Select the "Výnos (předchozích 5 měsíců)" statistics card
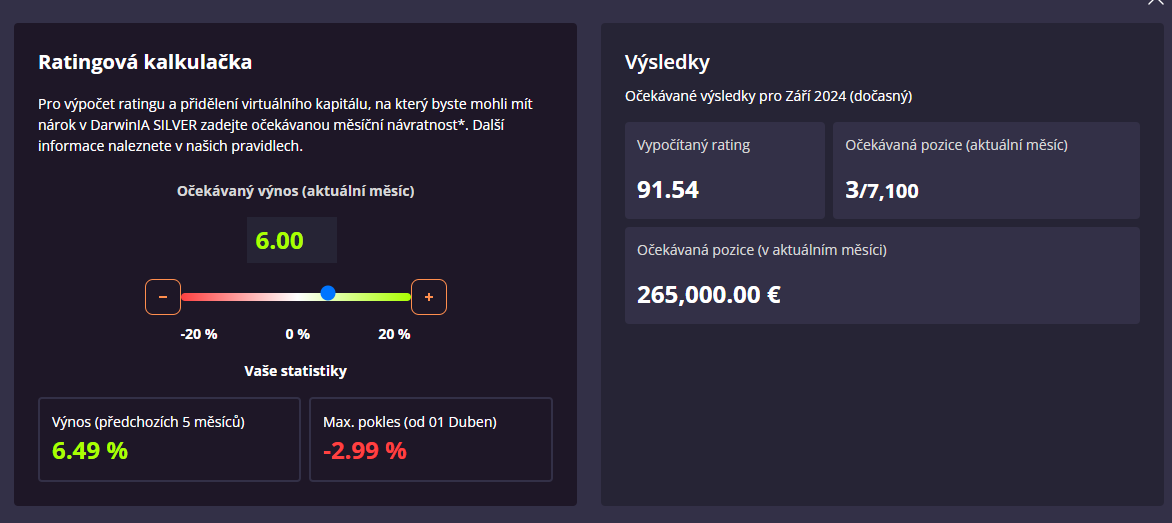1172x523 pixels. tap(169, 439)
